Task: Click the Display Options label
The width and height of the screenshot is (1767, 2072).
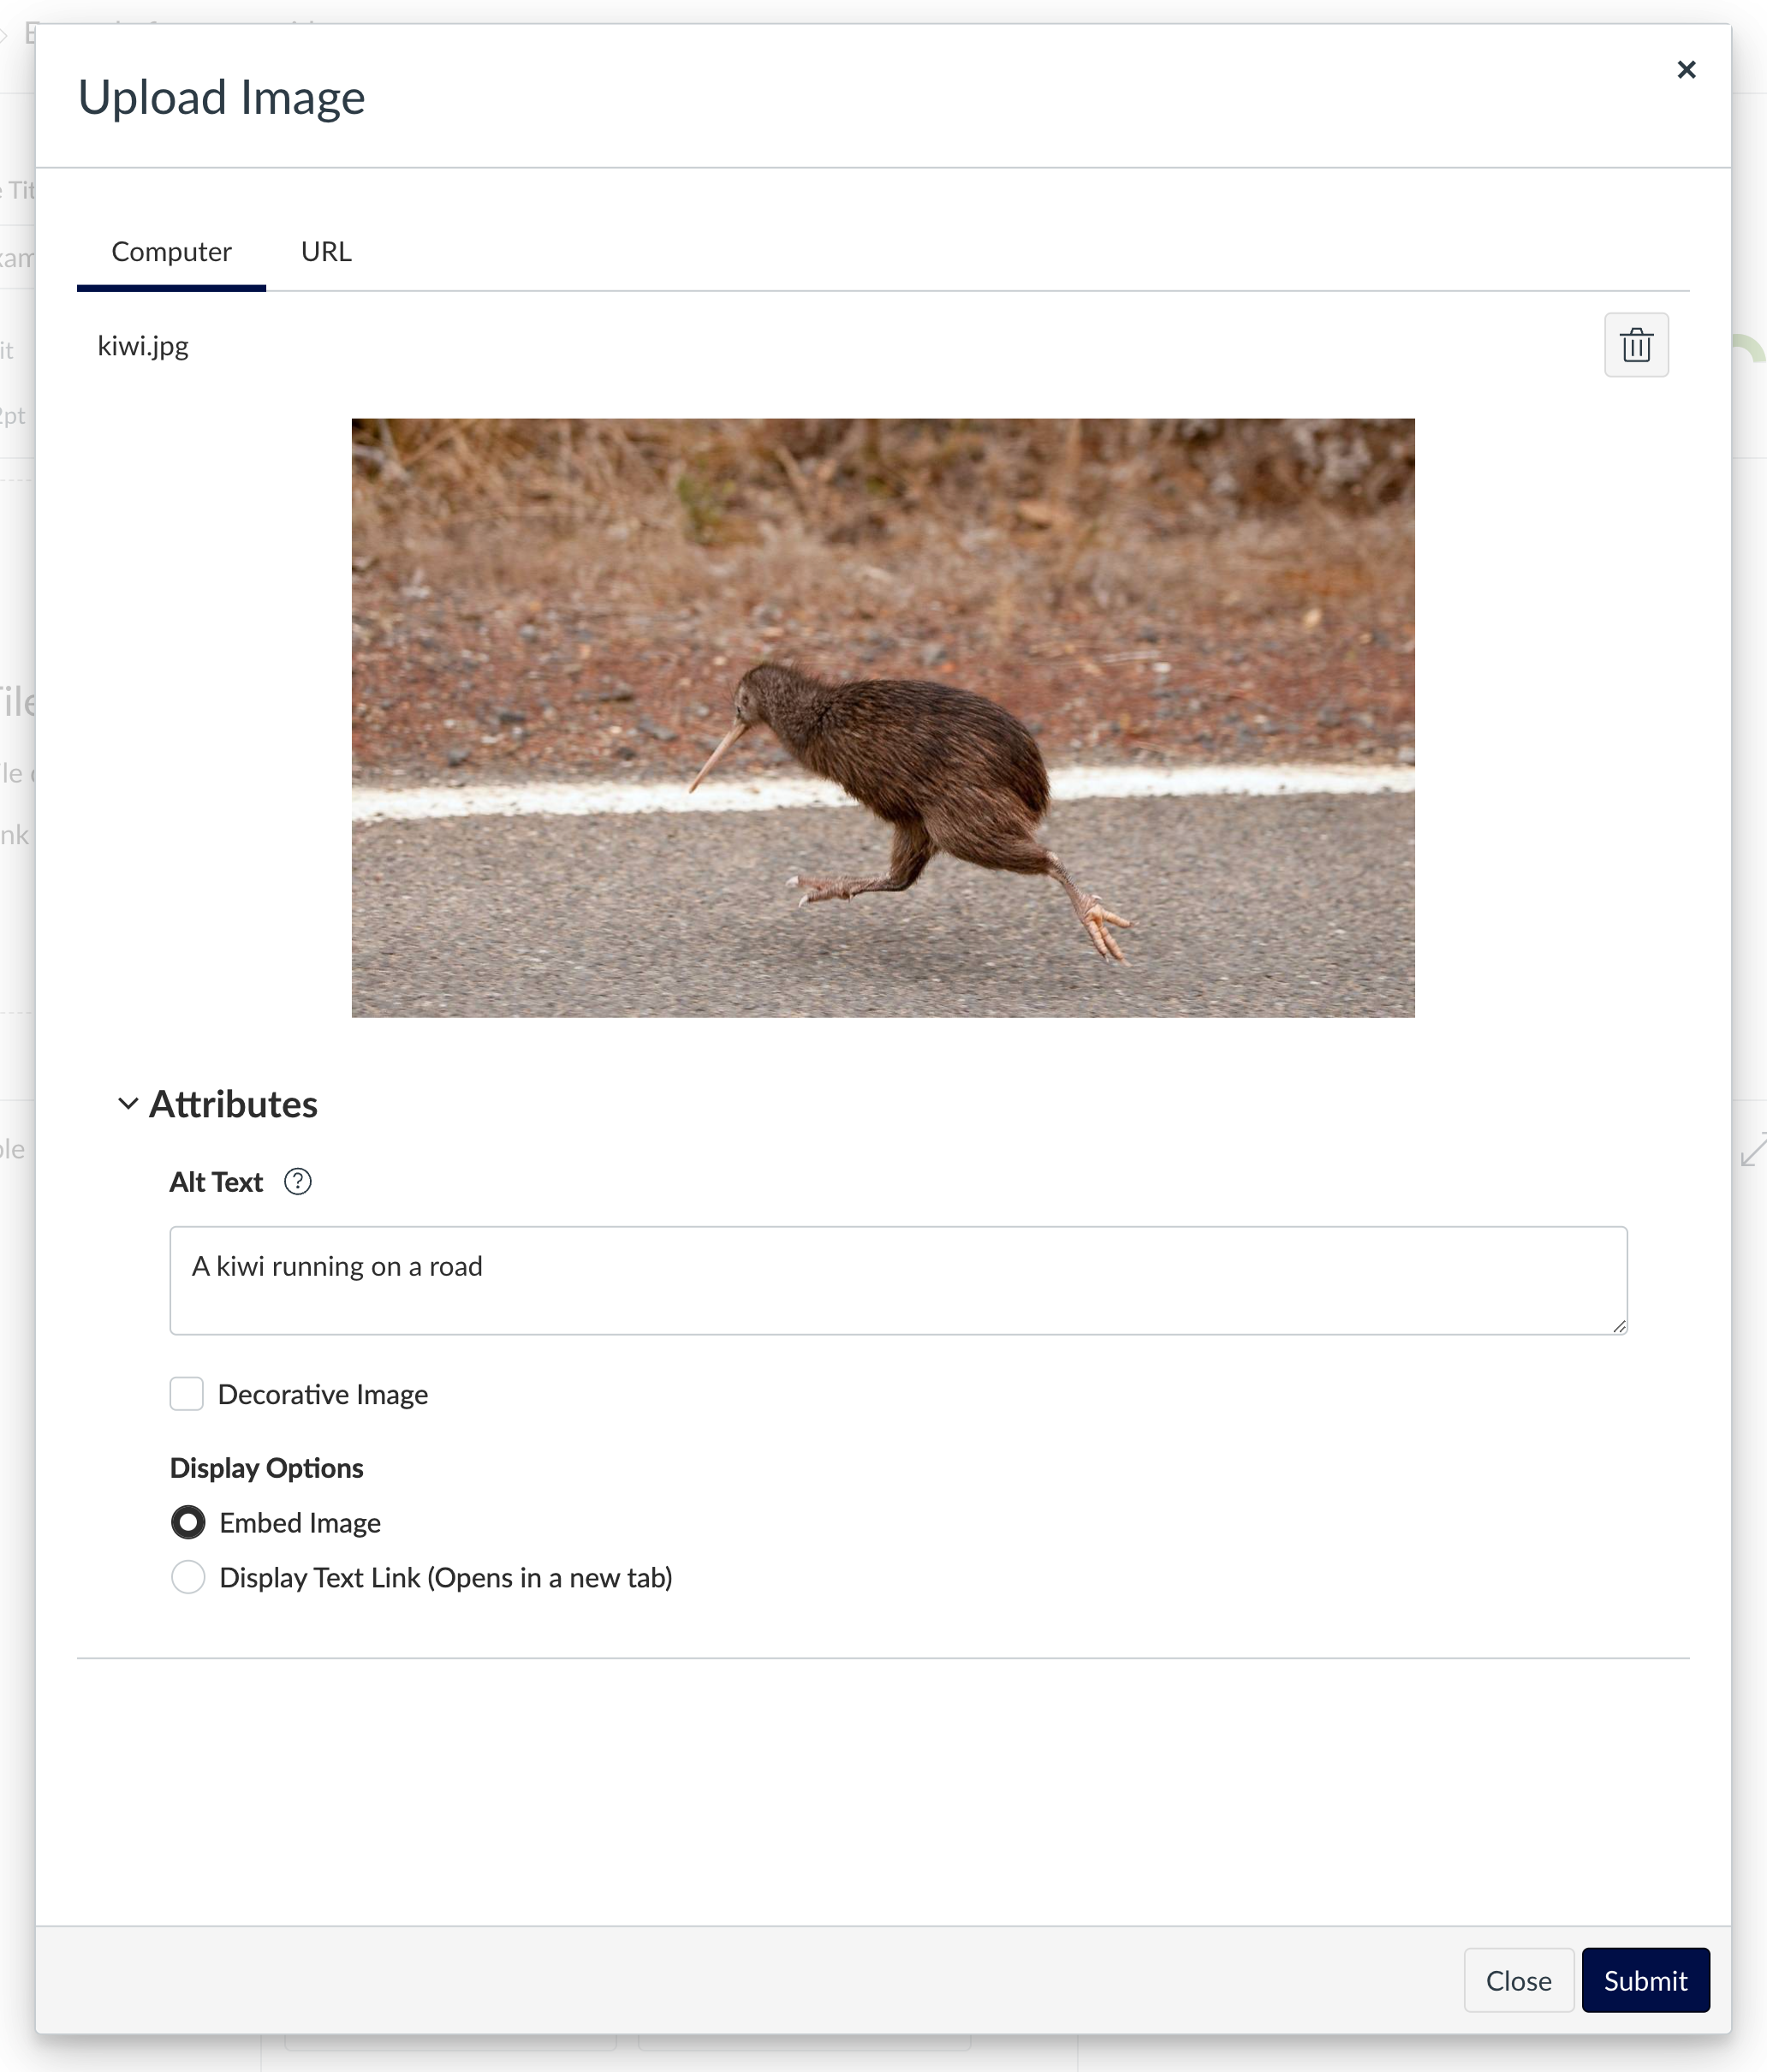Action: click(266, 1468)
